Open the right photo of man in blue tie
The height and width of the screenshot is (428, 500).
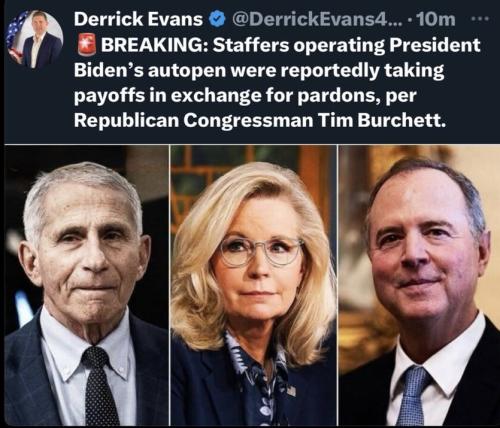(419, 285)
